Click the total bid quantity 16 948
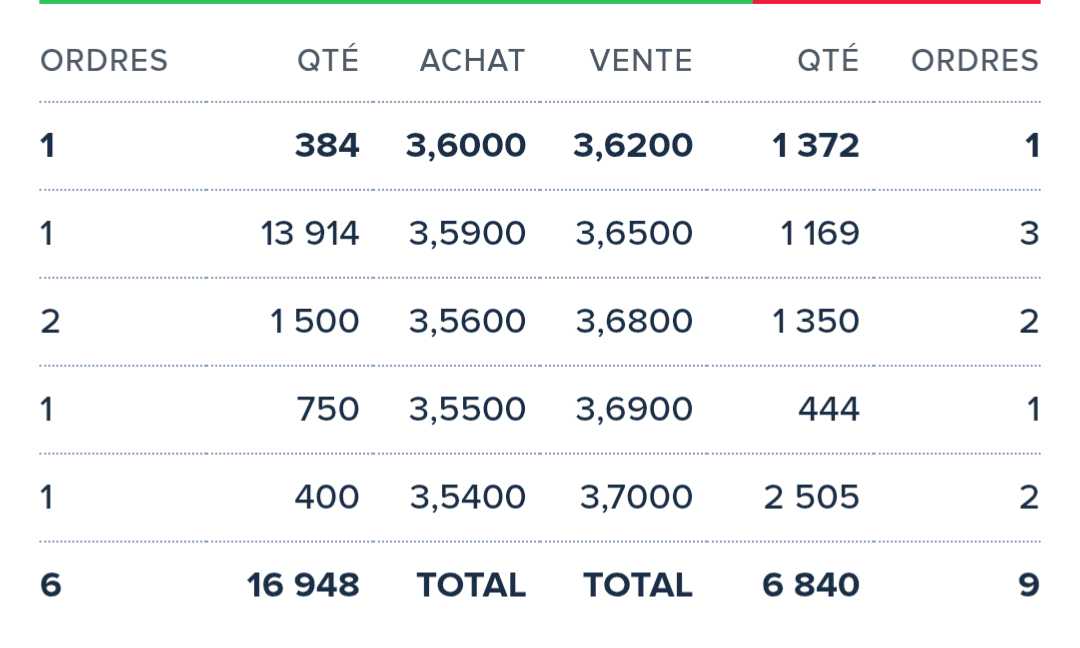1080x648 pixels. pos(303,586)
